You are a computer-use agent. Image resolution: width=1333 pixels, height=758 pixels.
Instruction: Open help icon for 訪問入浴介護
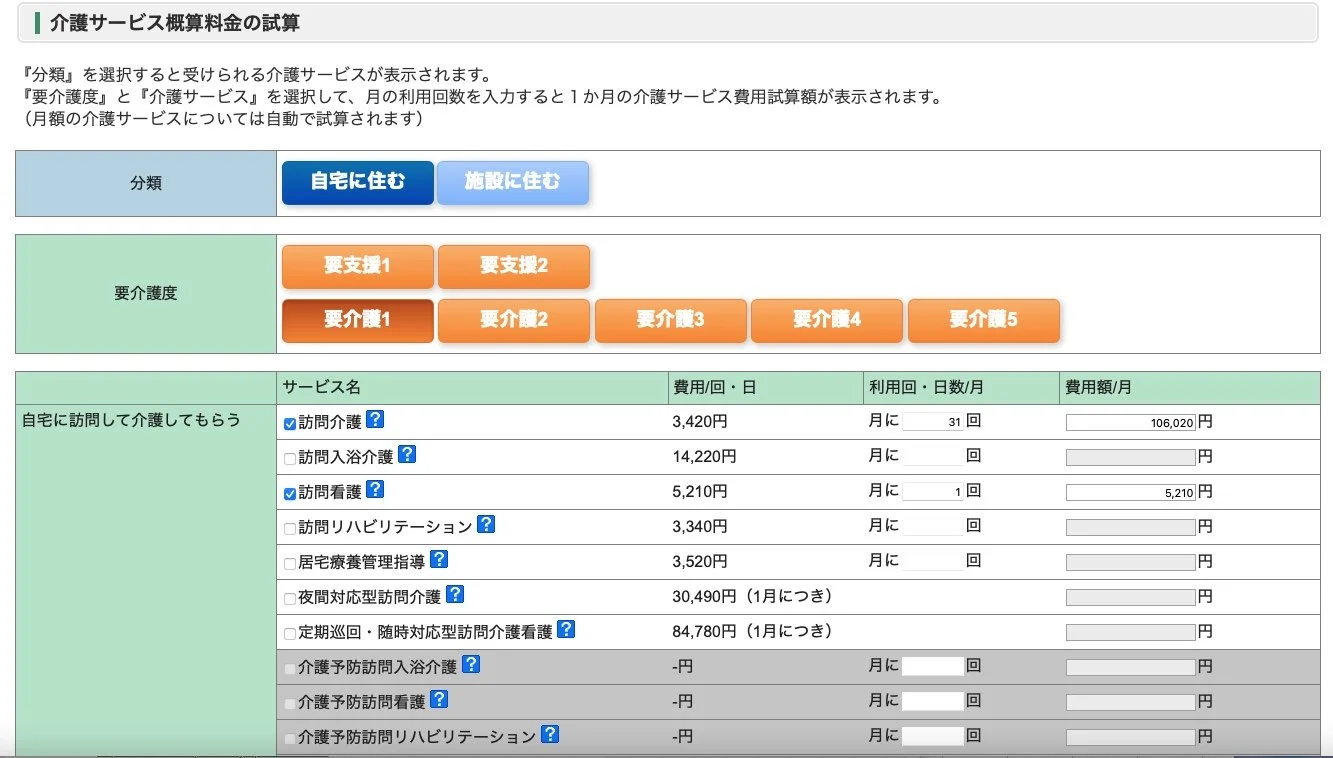tap(407, 454)
